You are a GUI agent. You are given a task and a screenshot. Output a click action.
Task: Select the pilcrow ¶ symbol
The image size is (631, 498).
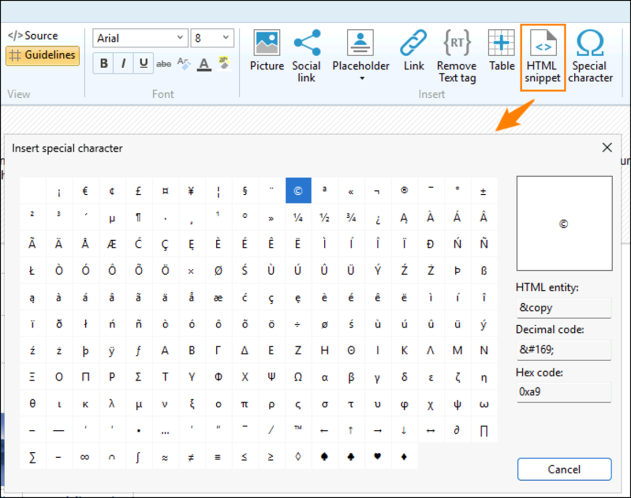pyautogui.click(x=138, y=217)
